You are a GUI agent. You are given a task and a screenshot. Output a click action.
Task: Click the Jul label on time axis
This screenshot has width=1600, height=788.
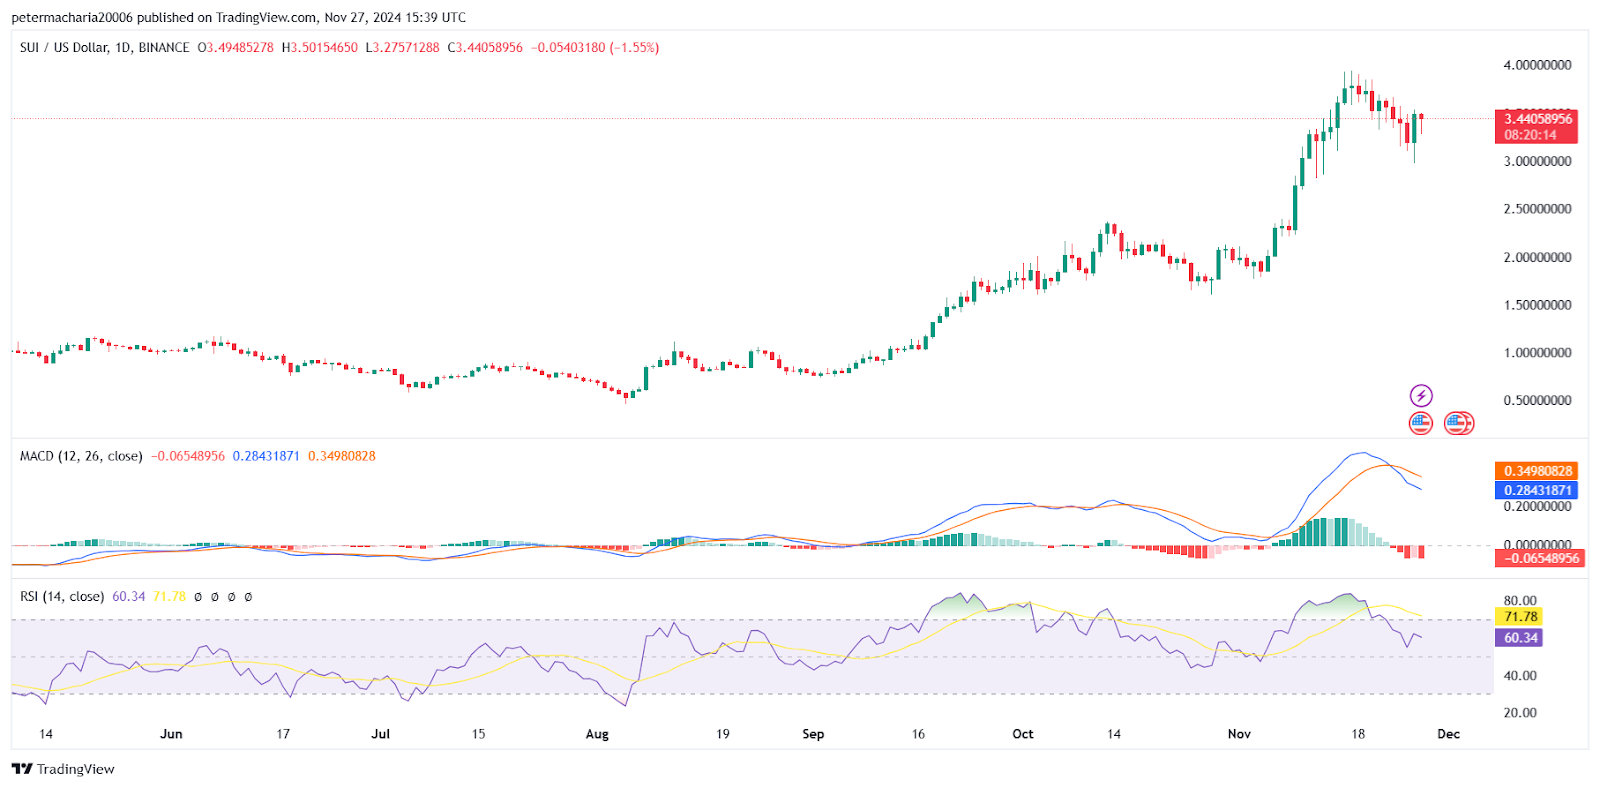[x=380, y=734]
